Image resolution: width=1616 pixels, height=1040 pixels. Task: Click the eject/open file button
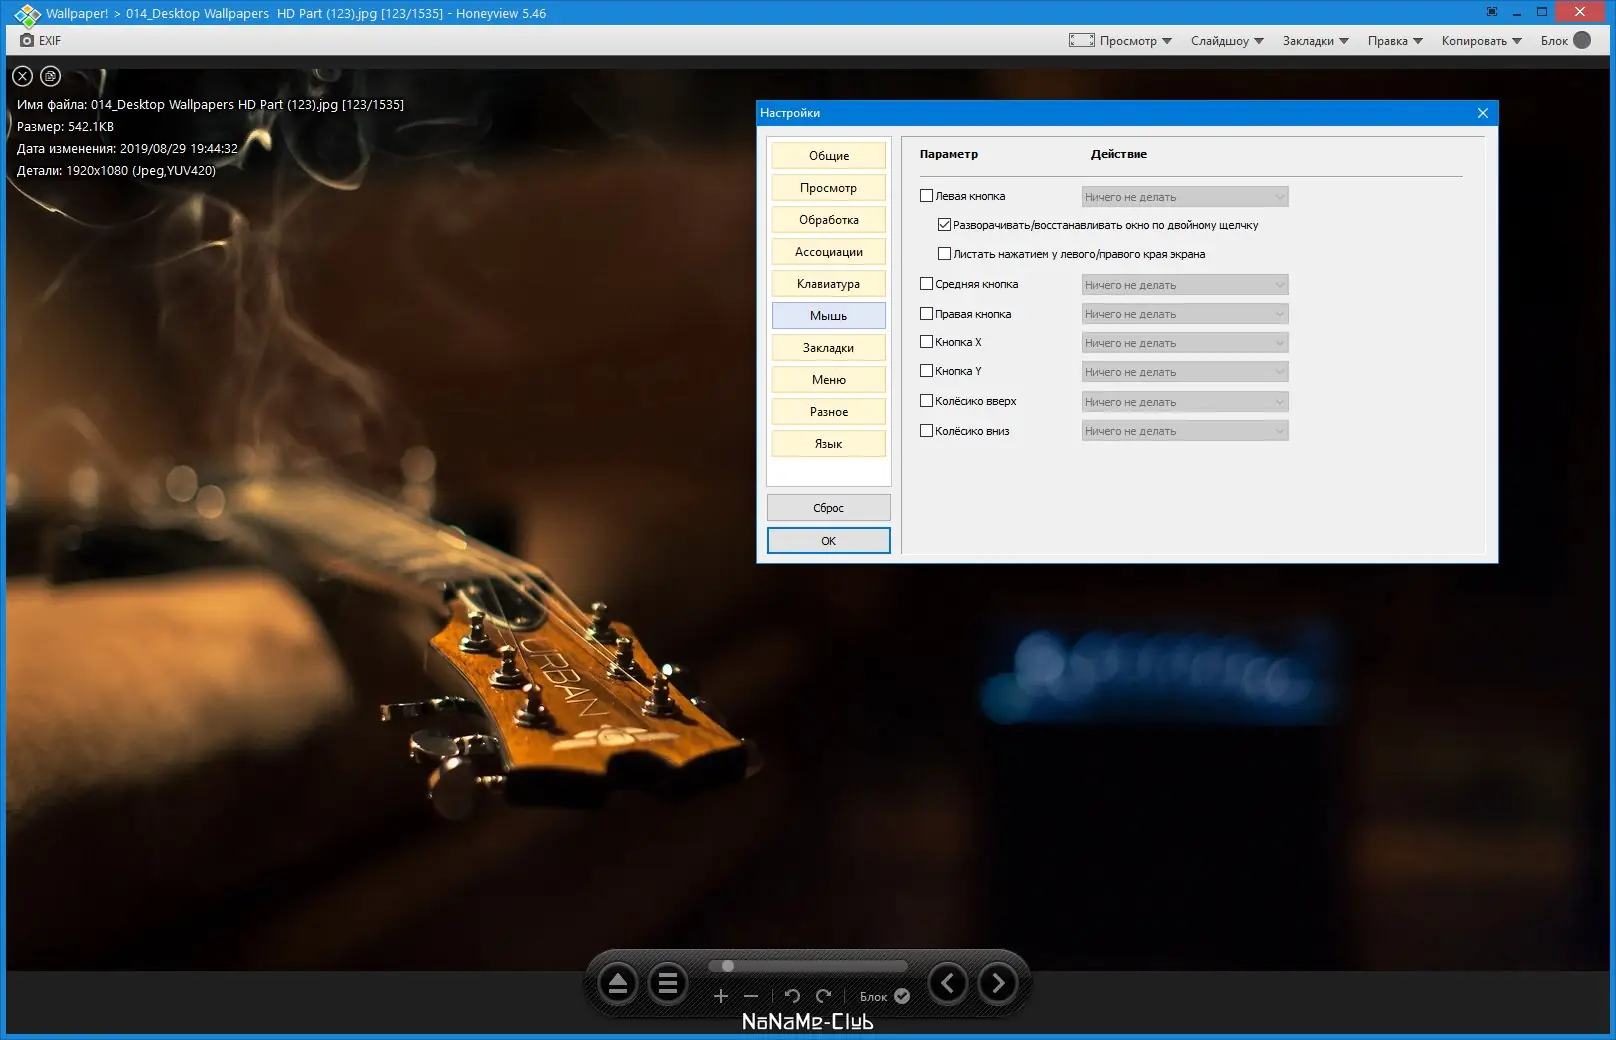click(x=618, y=985)
